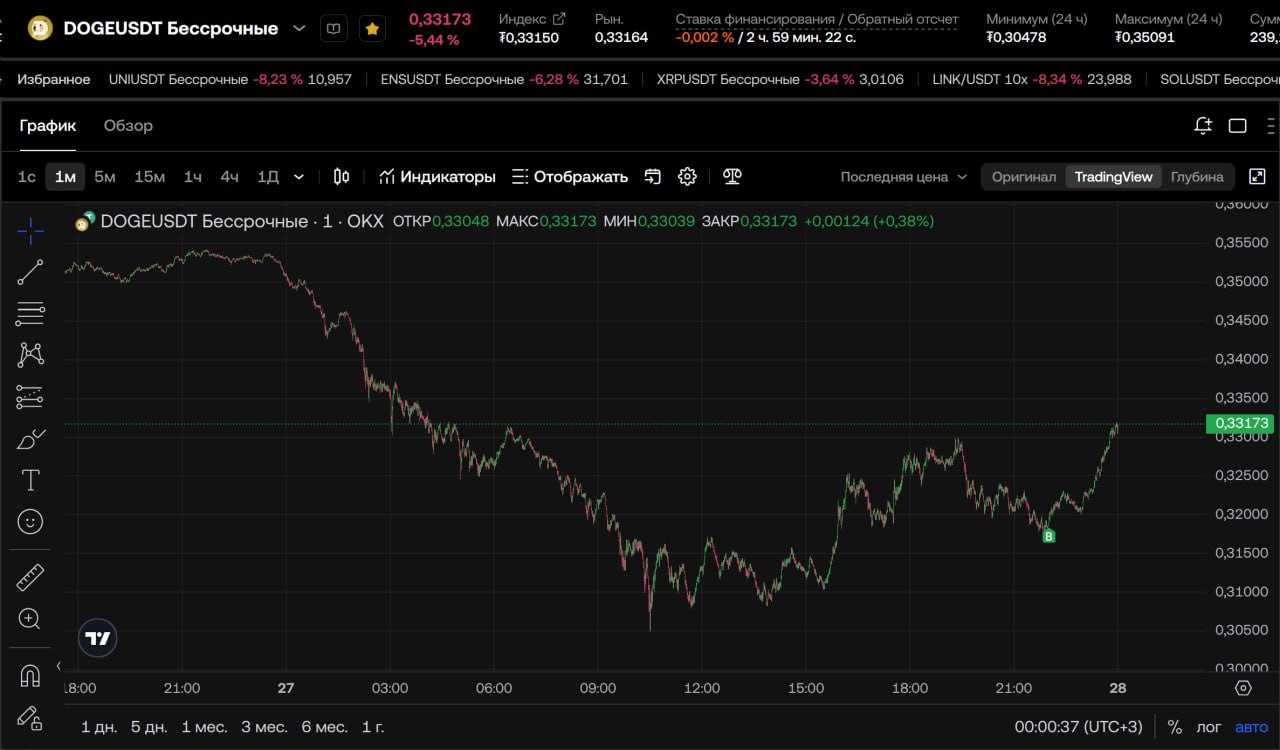Screen dimensions: 1280x750
Task: Click the single-rectangle layout icon
Action: pyautogui.click(x=1238, y=126)
